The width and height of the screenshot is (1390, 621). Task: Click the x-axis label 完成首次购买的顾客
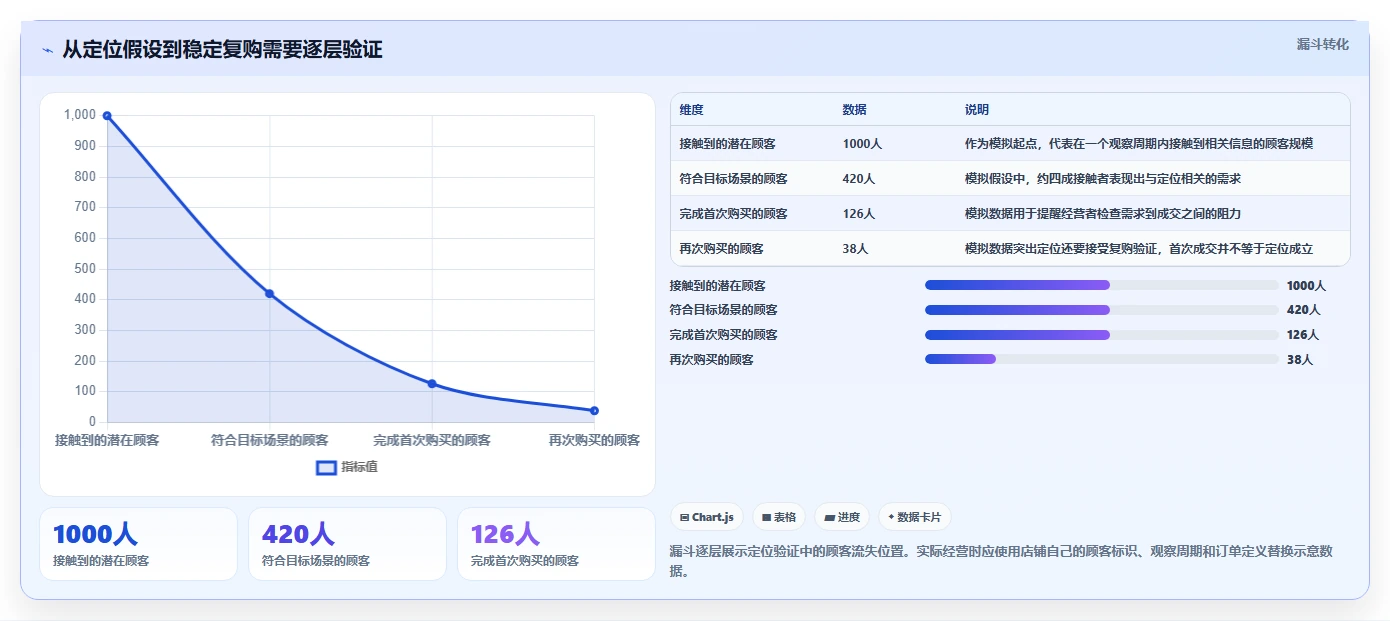tap(432, 440)
